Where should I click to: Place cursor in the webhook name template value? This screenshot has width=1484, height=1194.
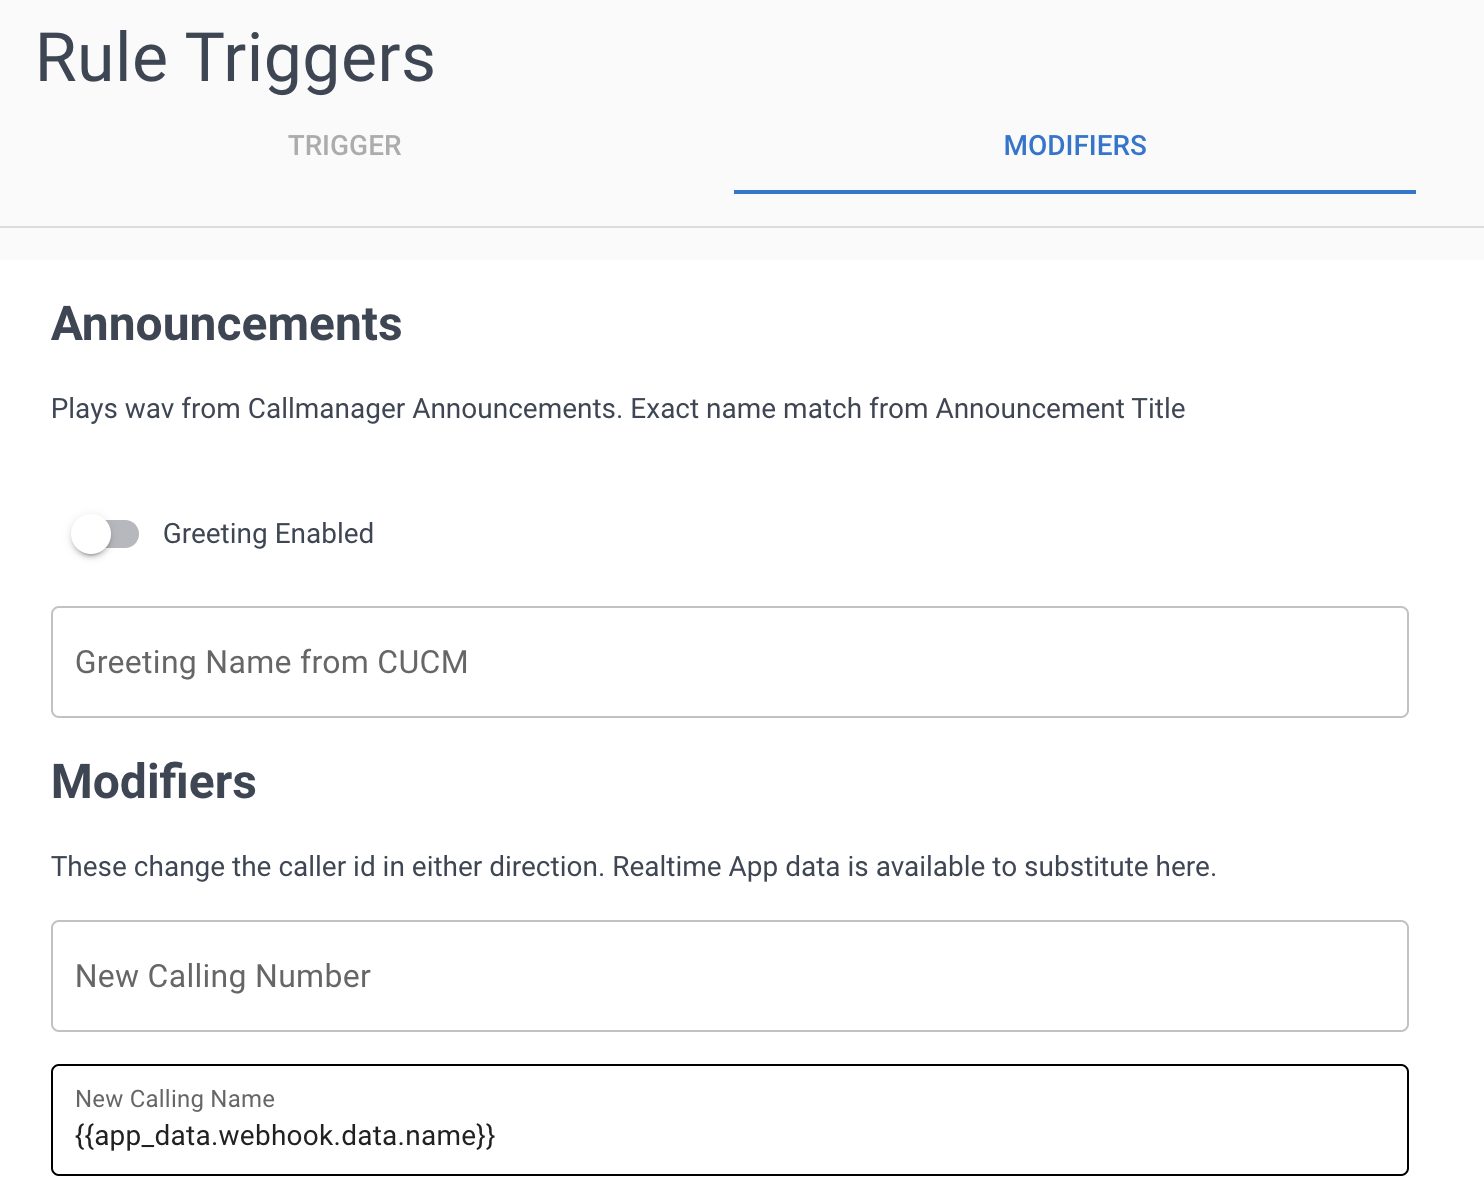tap(285, 1136)
